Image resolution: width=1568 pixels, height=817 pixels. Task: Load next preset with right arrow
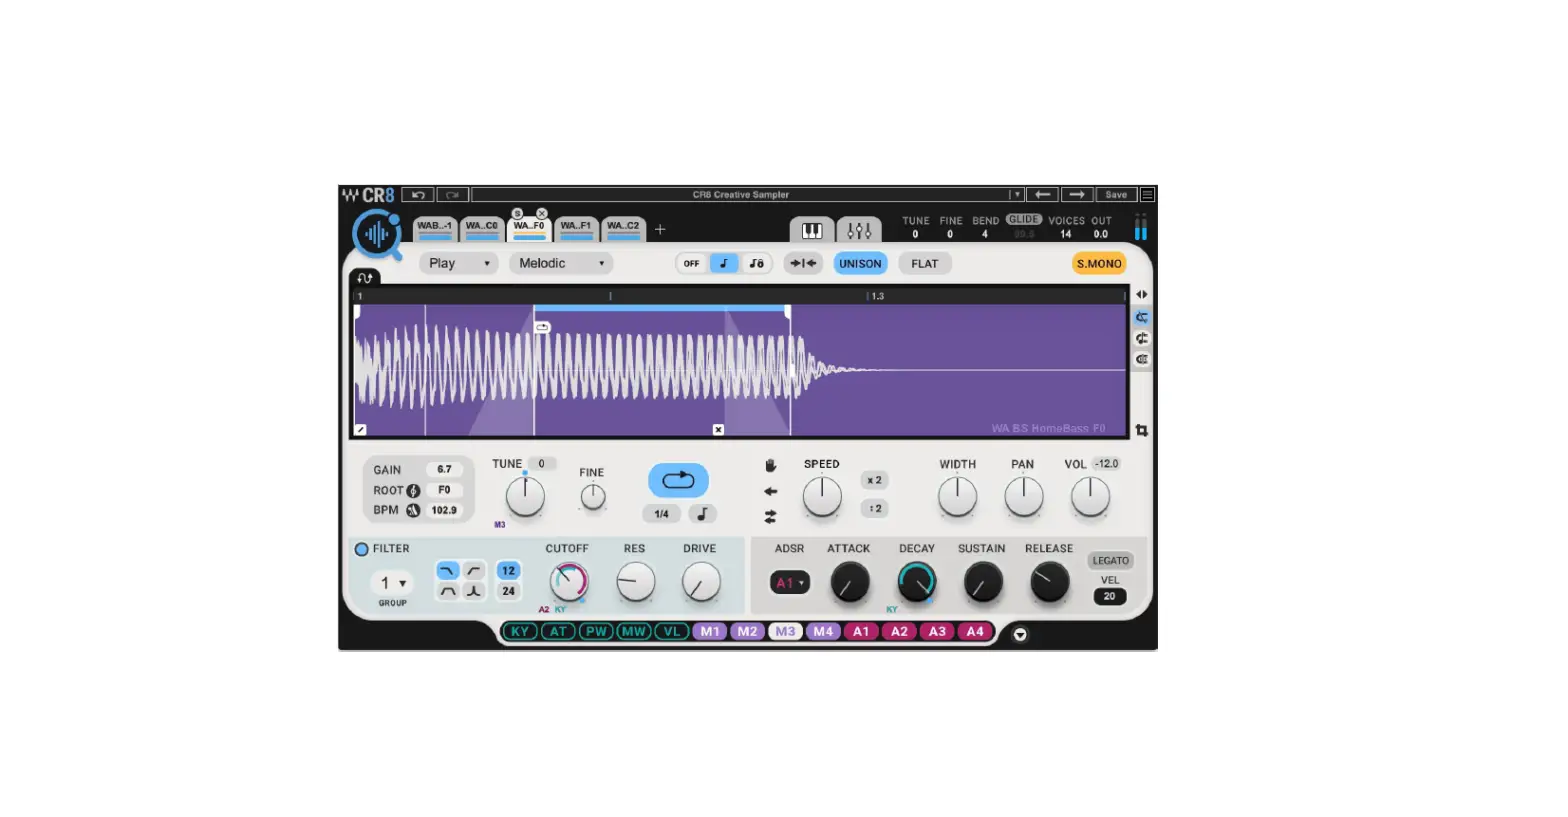pos(1076,195)
